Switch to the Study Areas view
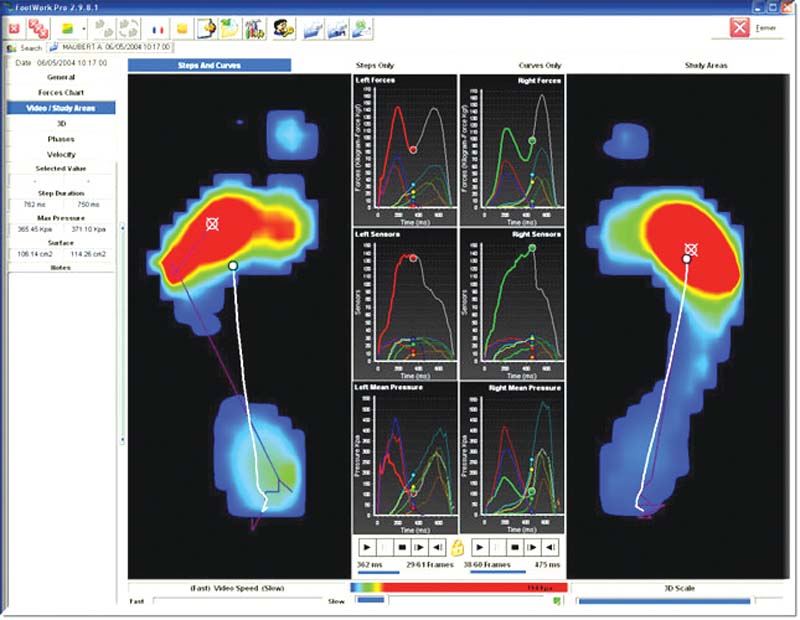Image resolution: width=800 pixels, height=620 pixels. tap(706, 65)
